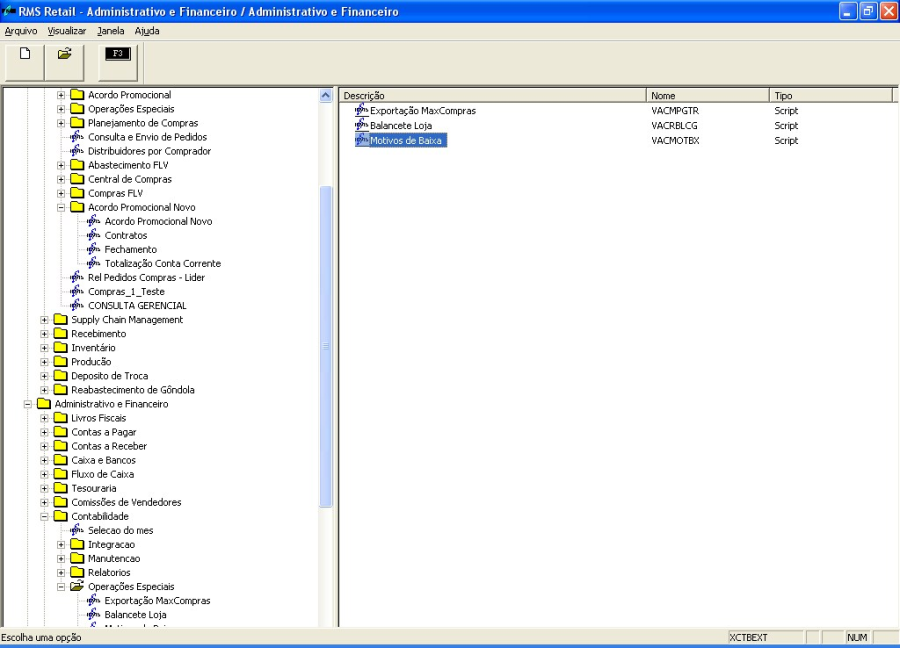The image size is (900, 648).
Task: Click VACRBLCG name cell
Action: (x=674, y=126)
